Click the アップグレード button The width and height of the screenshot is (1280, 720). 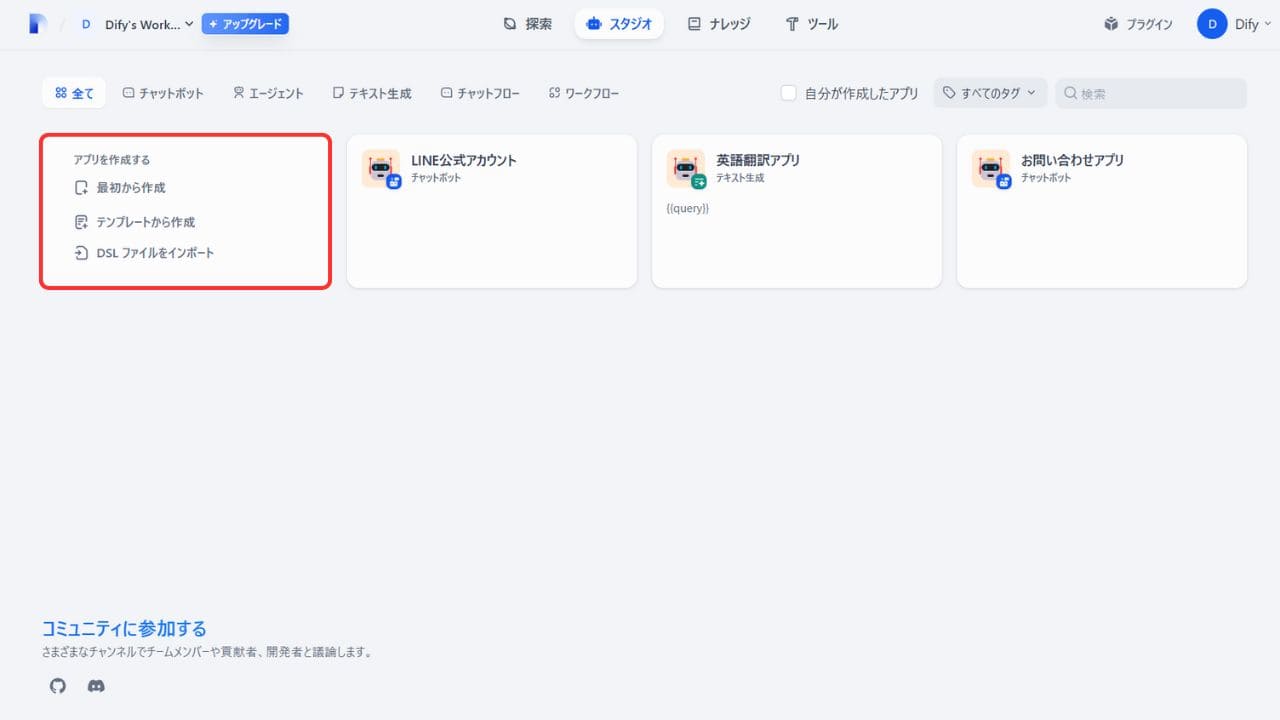[x=245, y=24]
